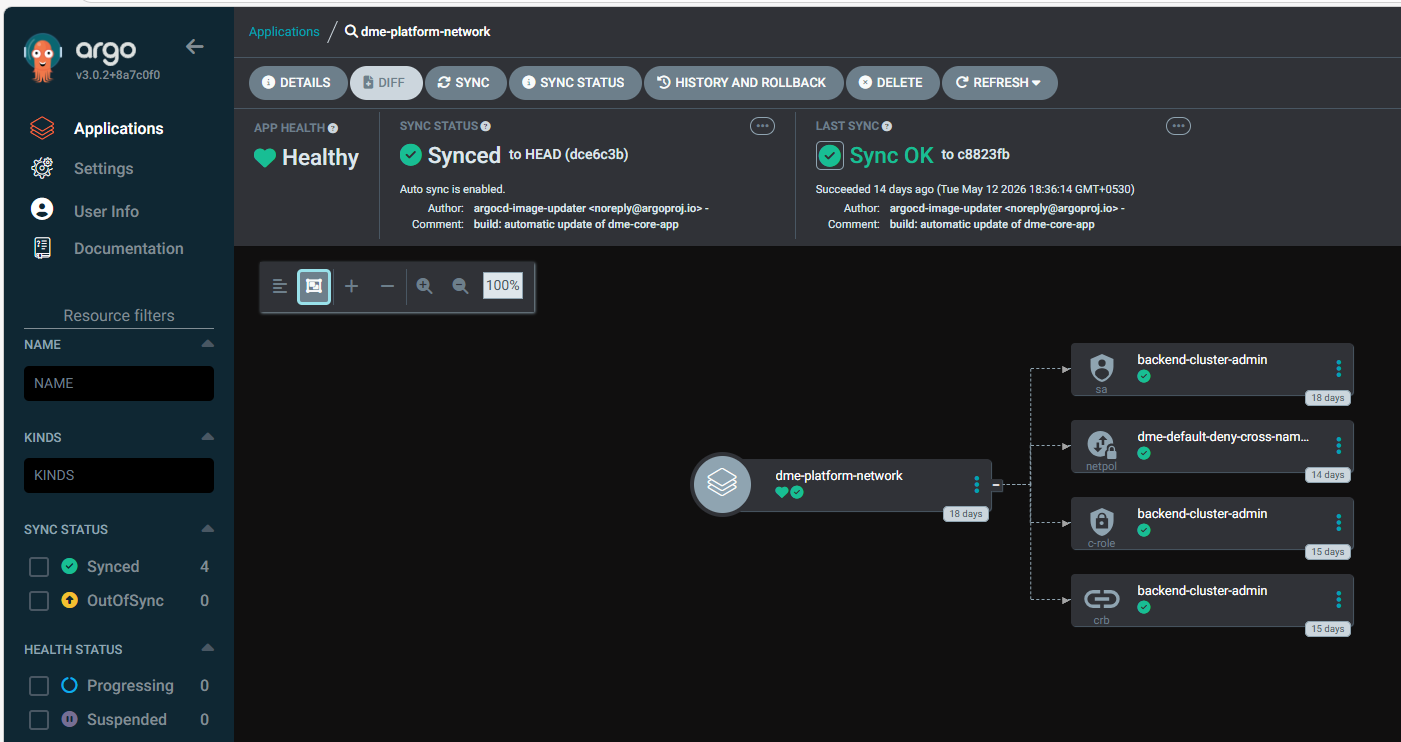Click the plus expand-all icon

pyautogui.click(x=351, y=286)
